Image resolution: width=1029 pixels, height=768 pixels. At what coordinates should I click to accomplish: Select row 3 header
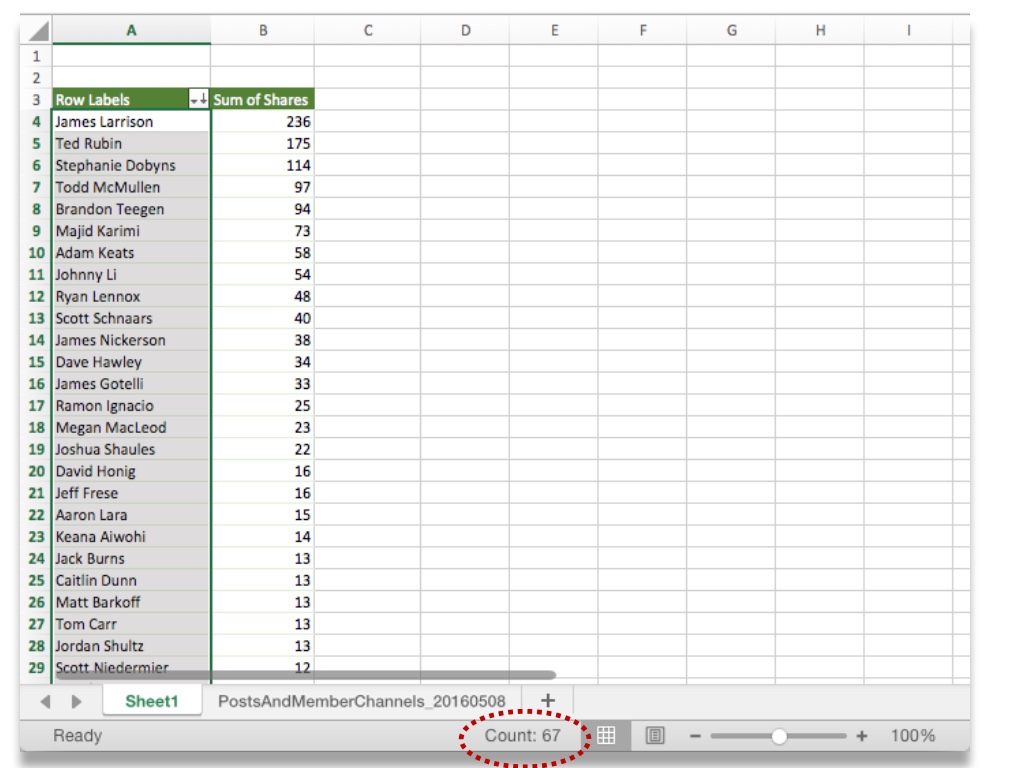[36, 99]
